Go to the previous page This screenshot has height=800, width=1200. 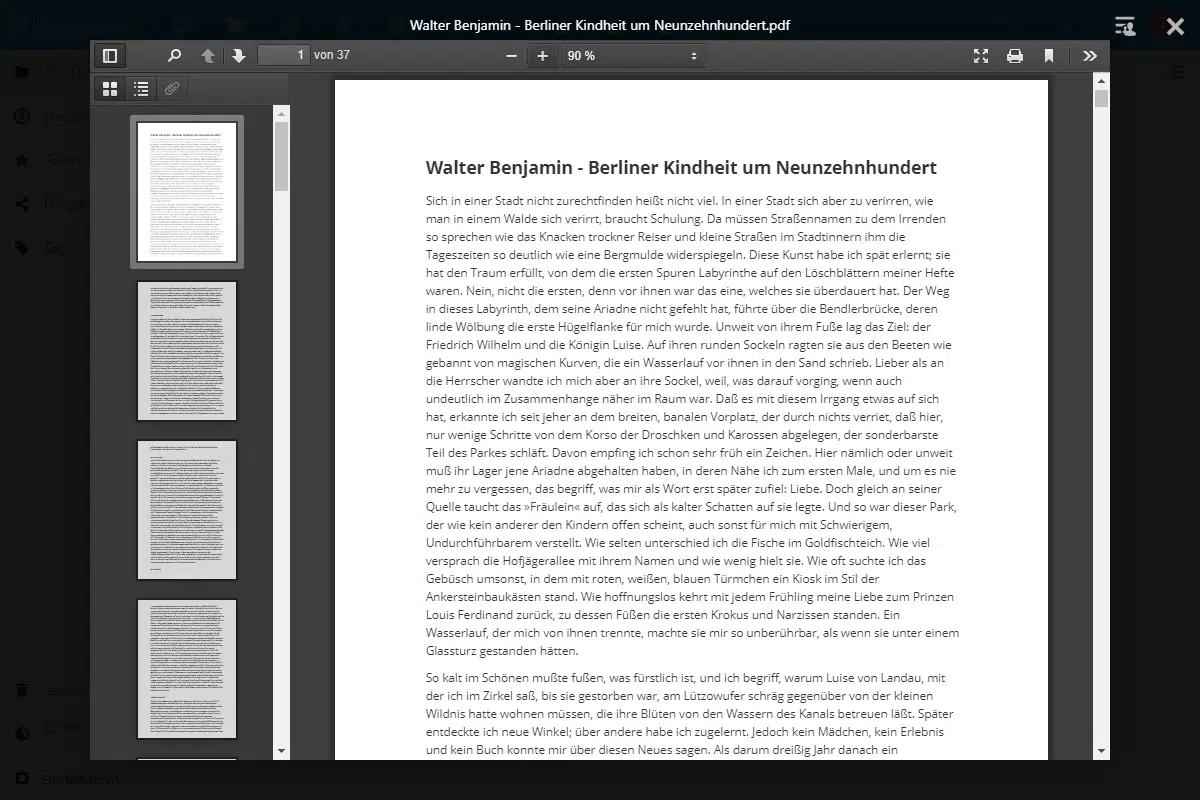208,56
